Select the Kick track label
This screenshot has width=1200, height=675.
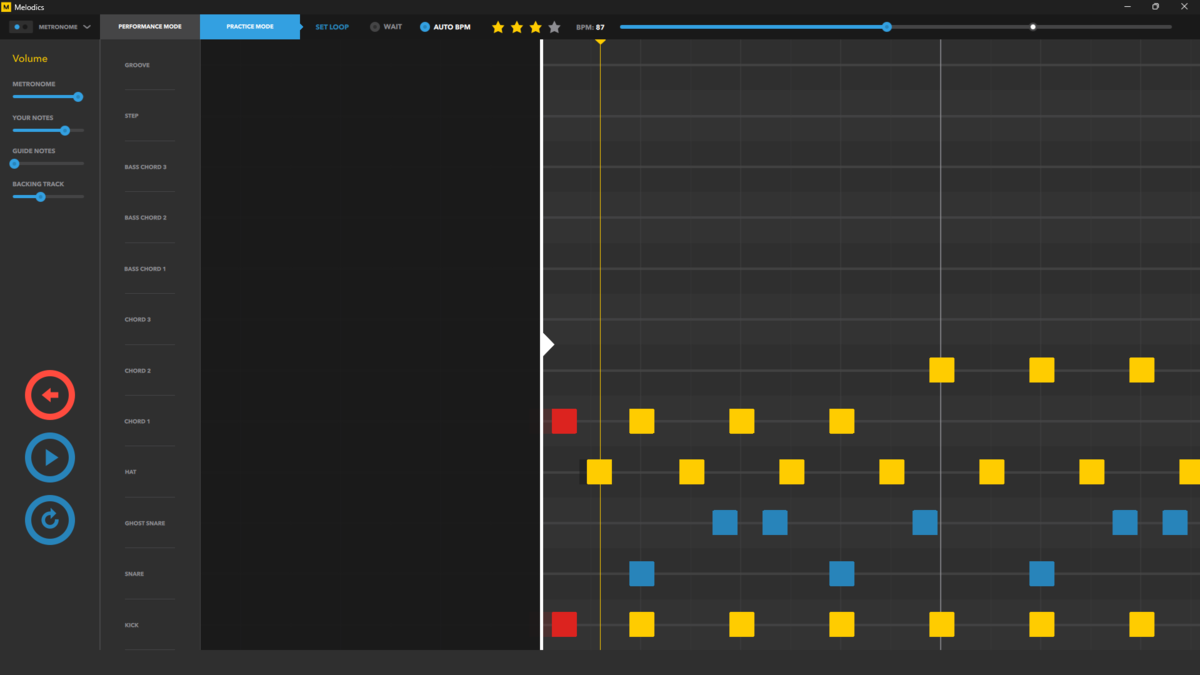131,624
